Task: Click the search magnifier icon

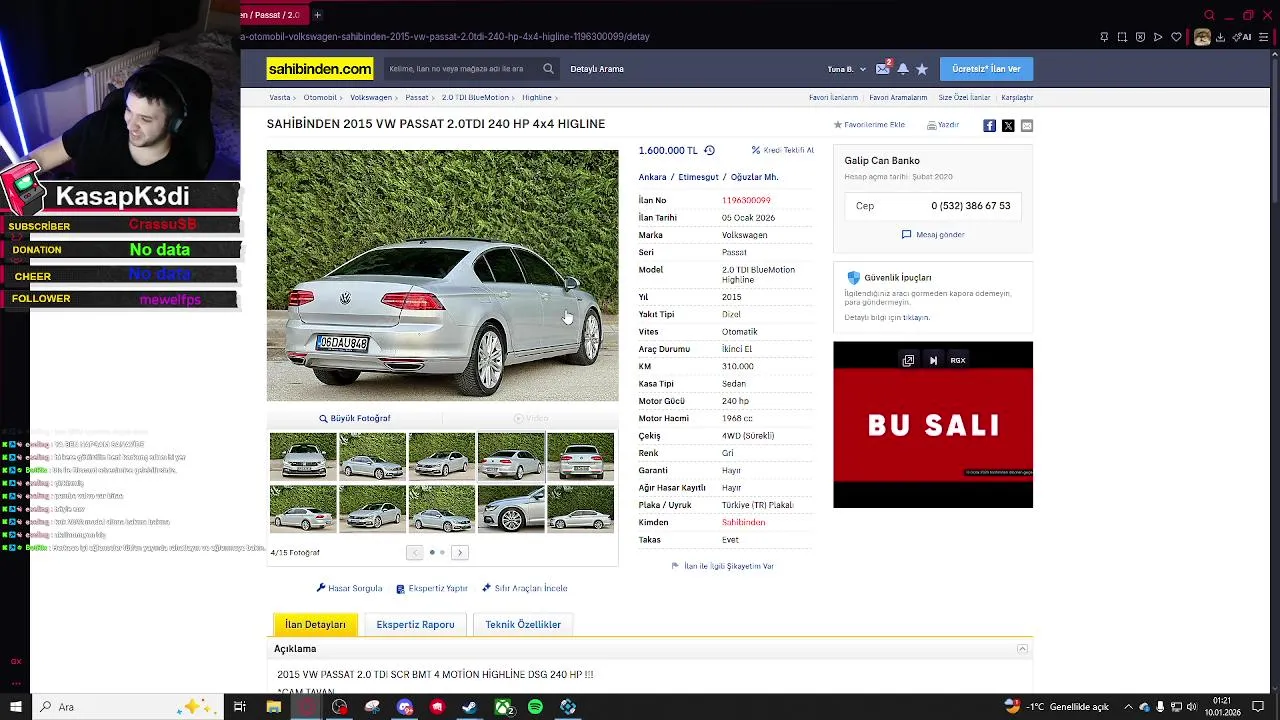Action: (548, 69)
